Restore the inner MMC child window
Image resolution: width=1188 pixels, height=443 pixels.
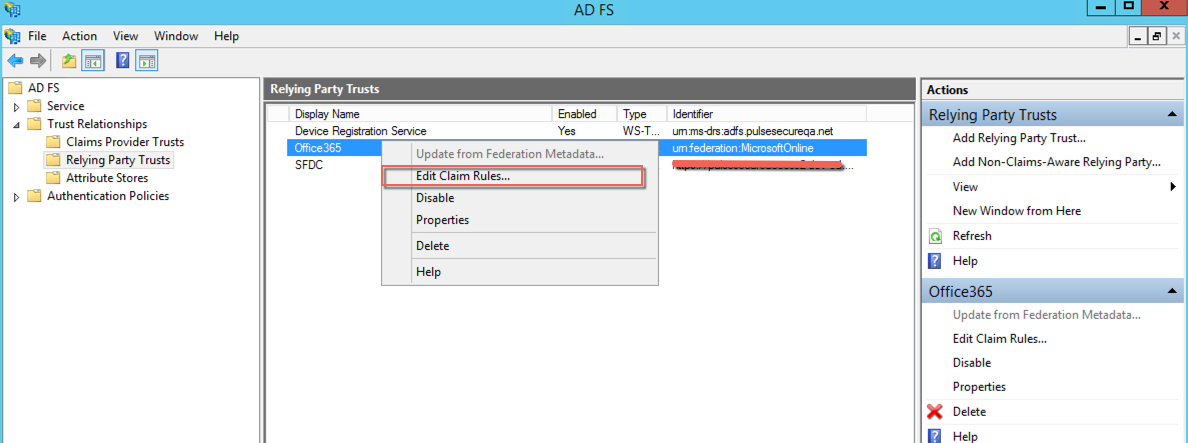click(1157, 36)
